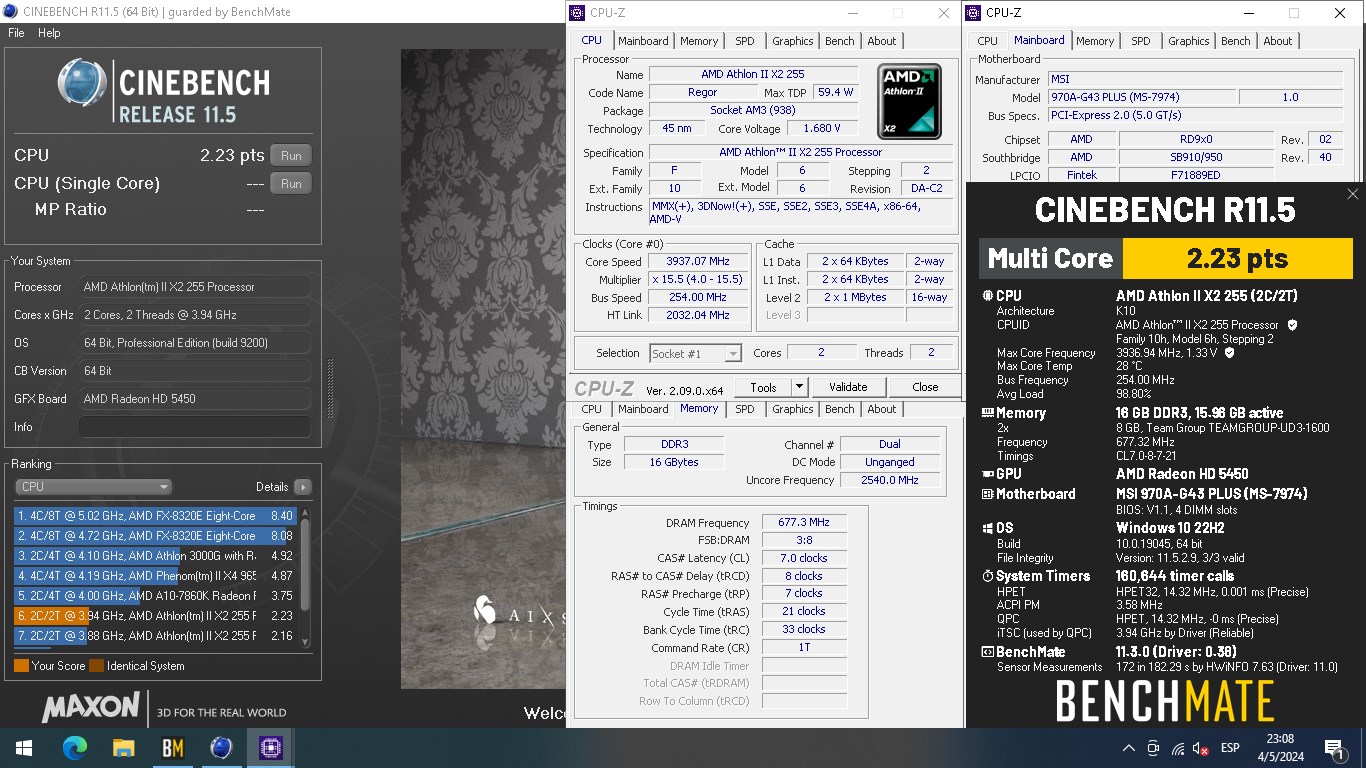Screen dimensions: 1366x768
Task: Expand ranking Details arrow button
Action: [302, 487]
